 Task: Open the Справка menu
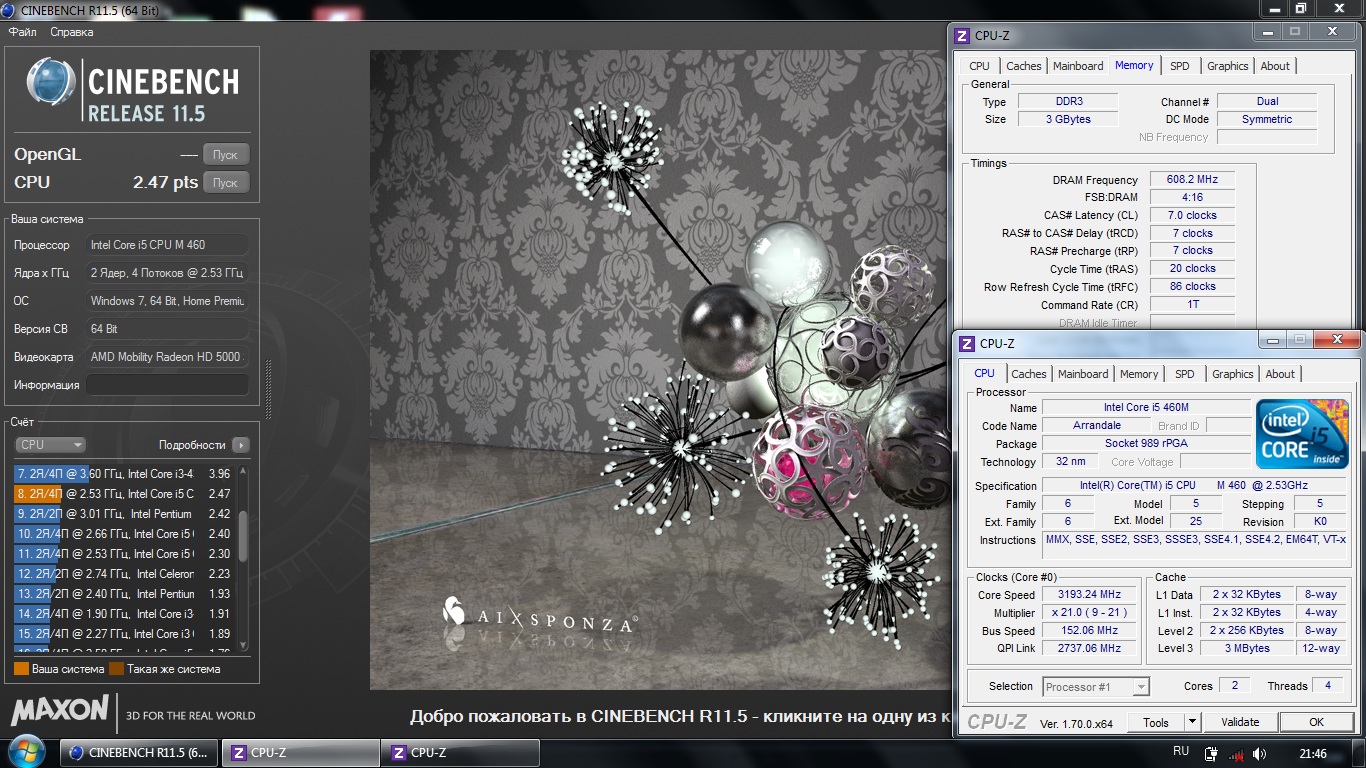tap(72, 32)
